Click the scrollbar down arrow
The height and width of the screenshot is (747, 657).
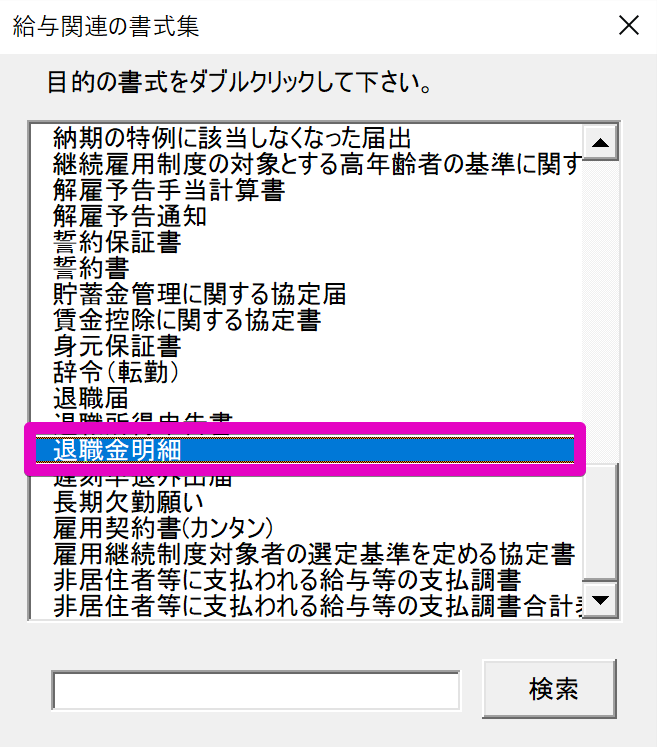(600, 600)
